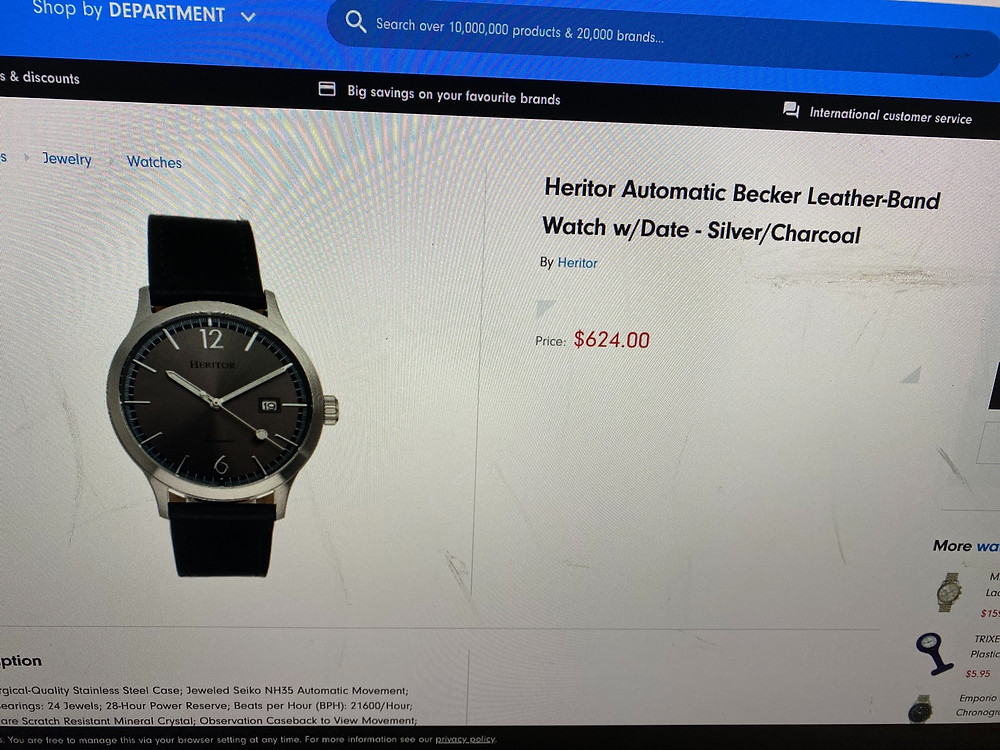Click the Heritor watch product image

222,395
